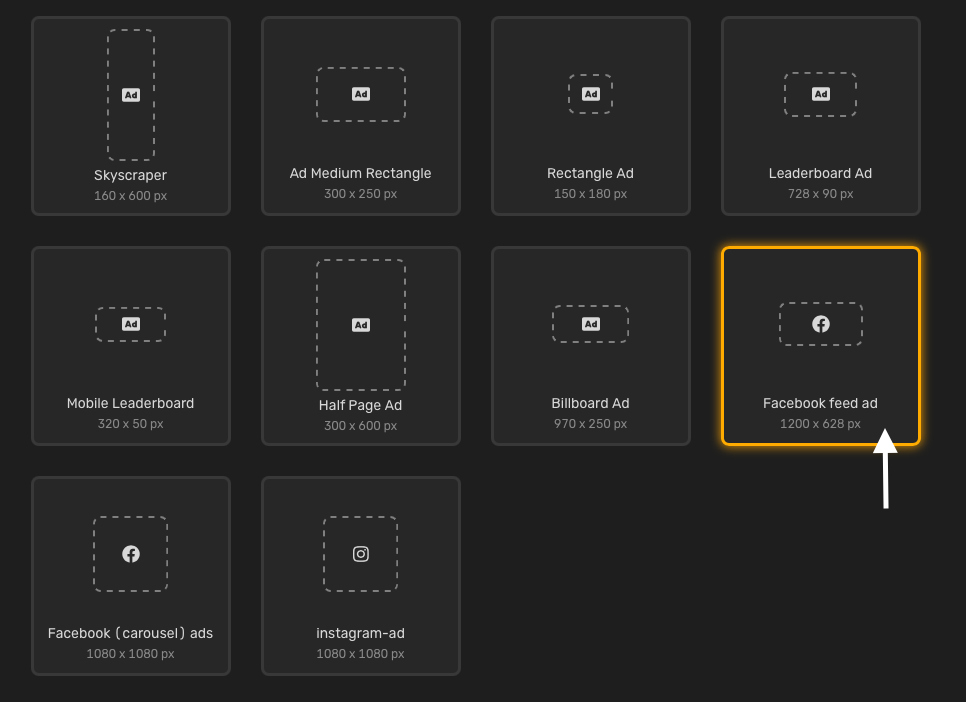Click the Instagram logo in instagram-ad card
The height and width of the screenshot is (702, 966).
(361, 554)
